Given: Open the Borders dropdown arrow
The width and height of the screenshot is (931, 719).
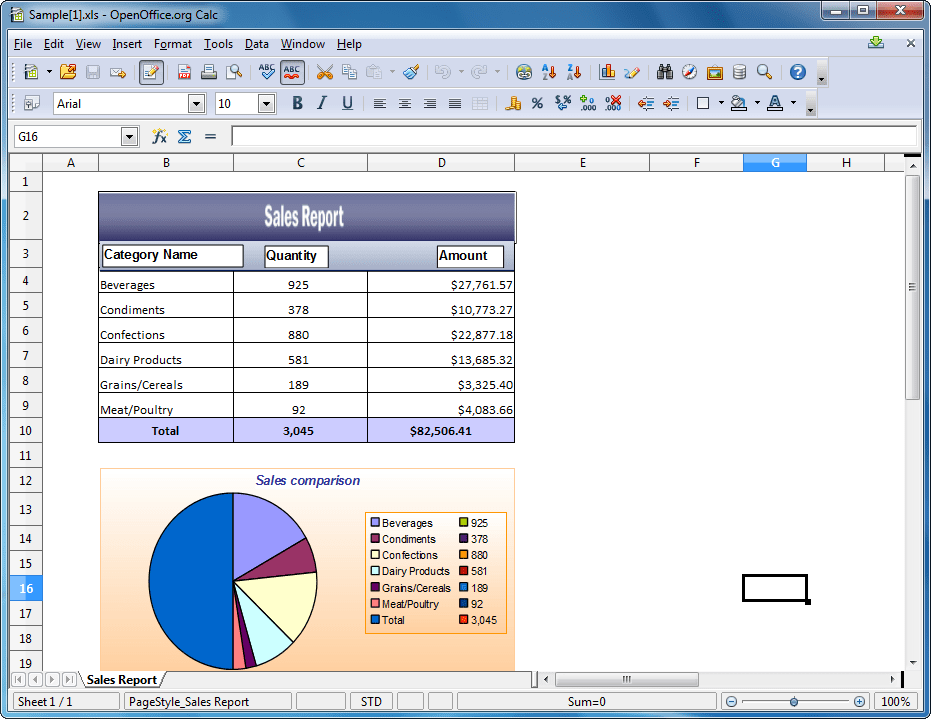Looking at the screenshot, I should click(721, 103).
